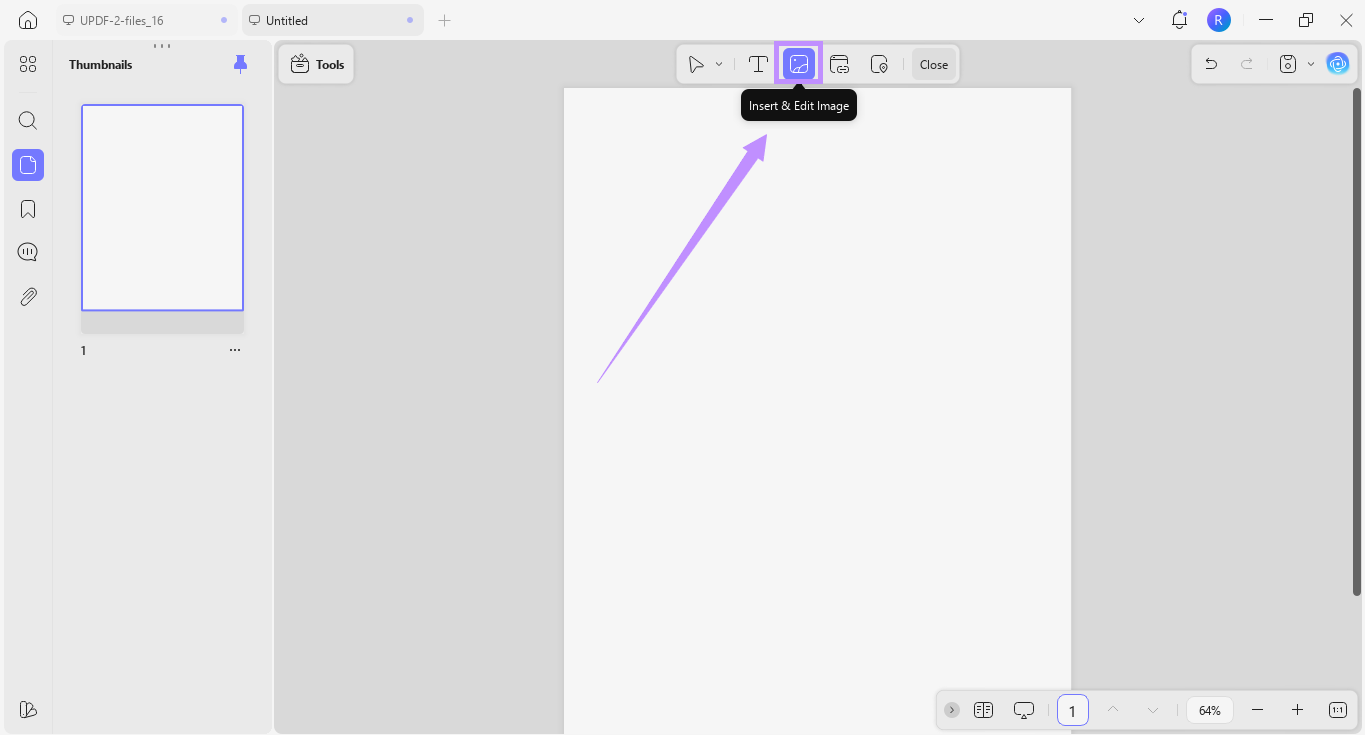Toggle the Thumbnails sidebar panel icon

tap(27, 165)
